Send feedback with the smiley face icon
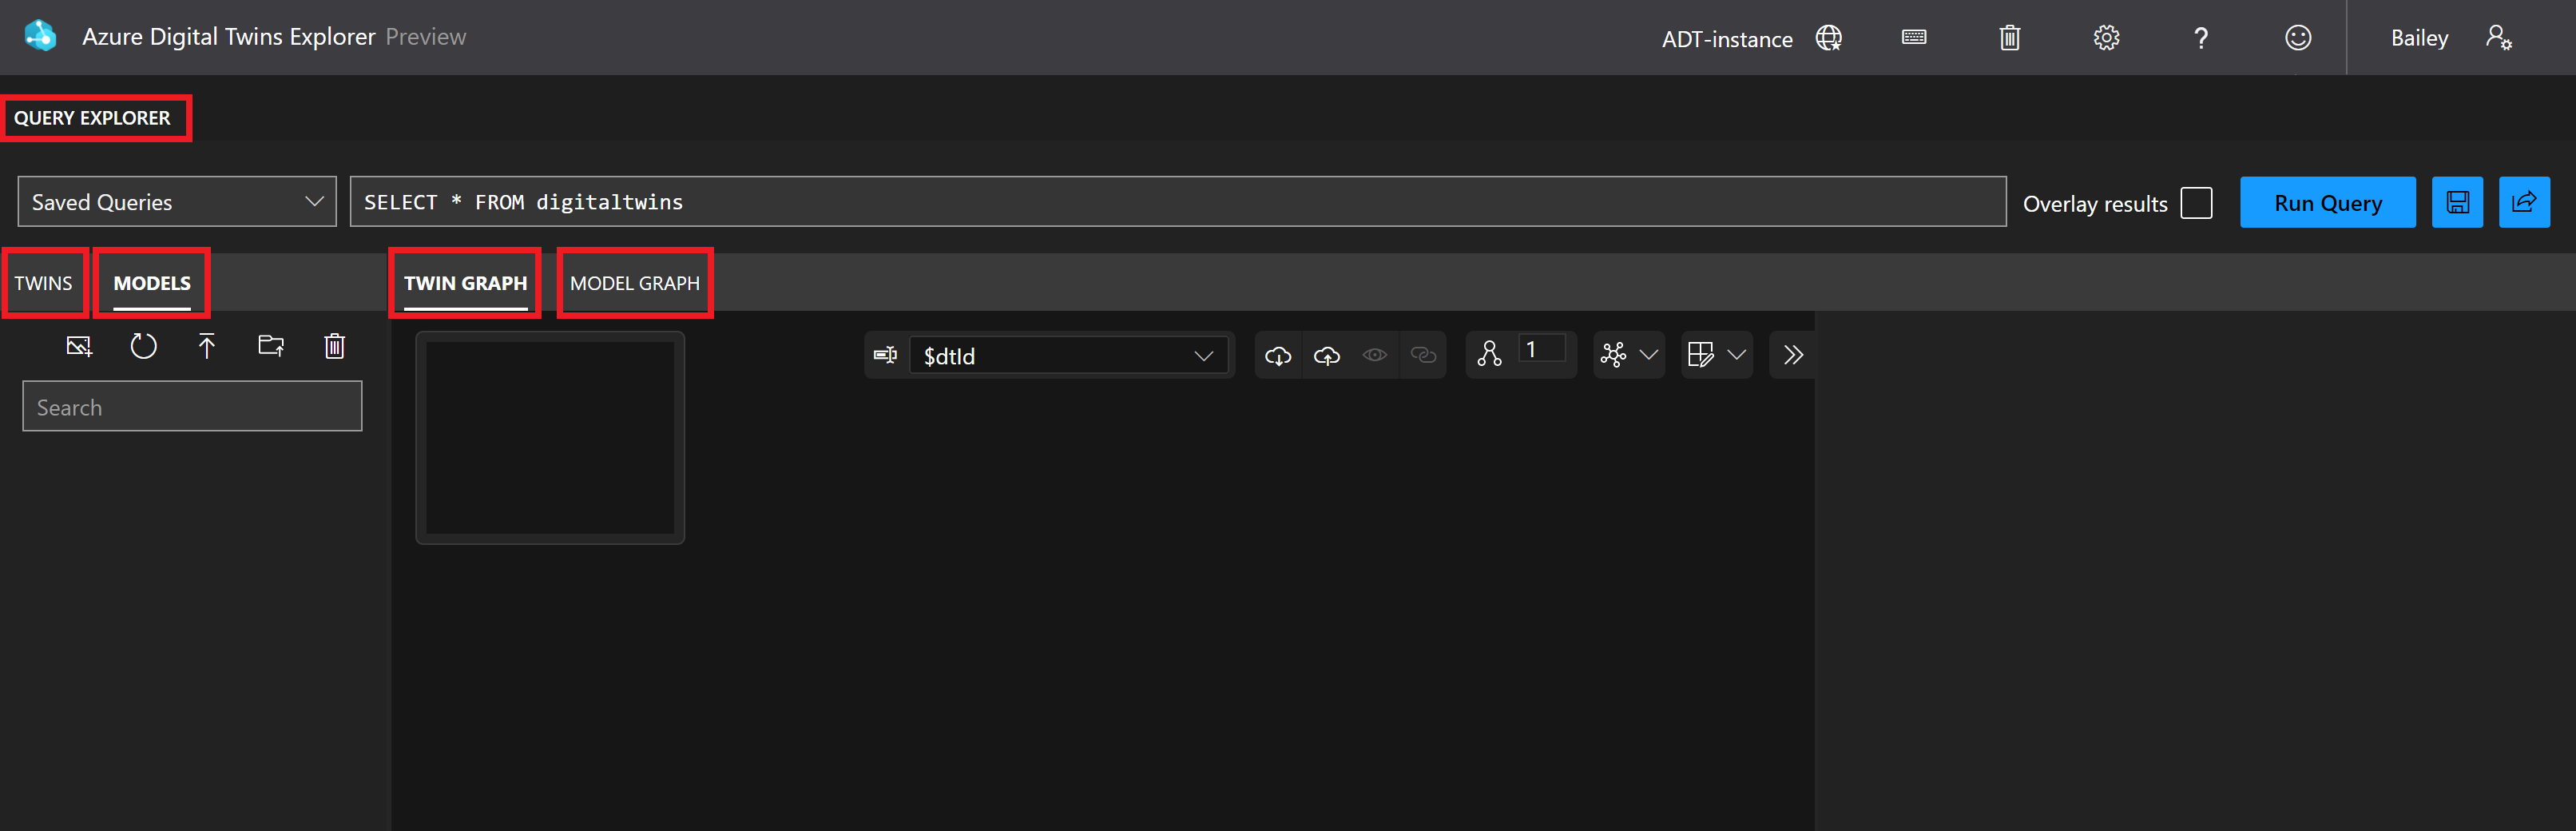This screenshot has height=831, width=2576. coord(2298,38)
